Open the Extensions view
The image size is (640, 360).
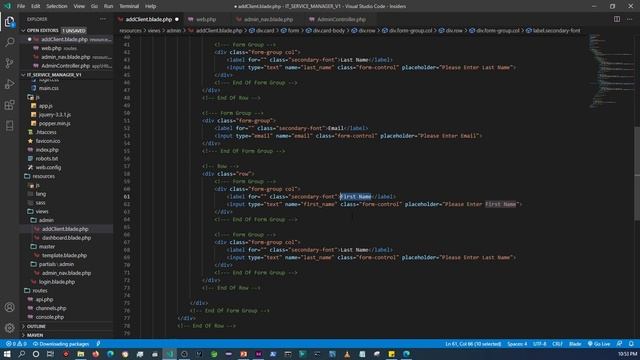point(9,105)
